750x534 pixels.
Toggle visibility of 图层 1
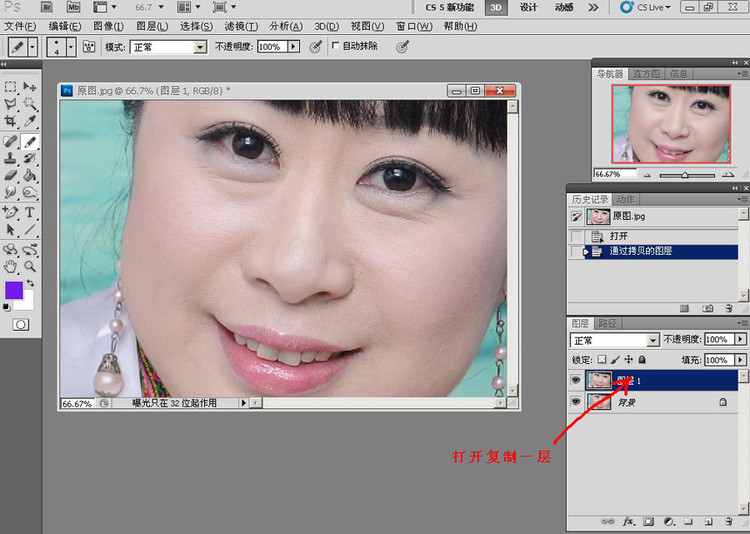(x=576, y=380)
